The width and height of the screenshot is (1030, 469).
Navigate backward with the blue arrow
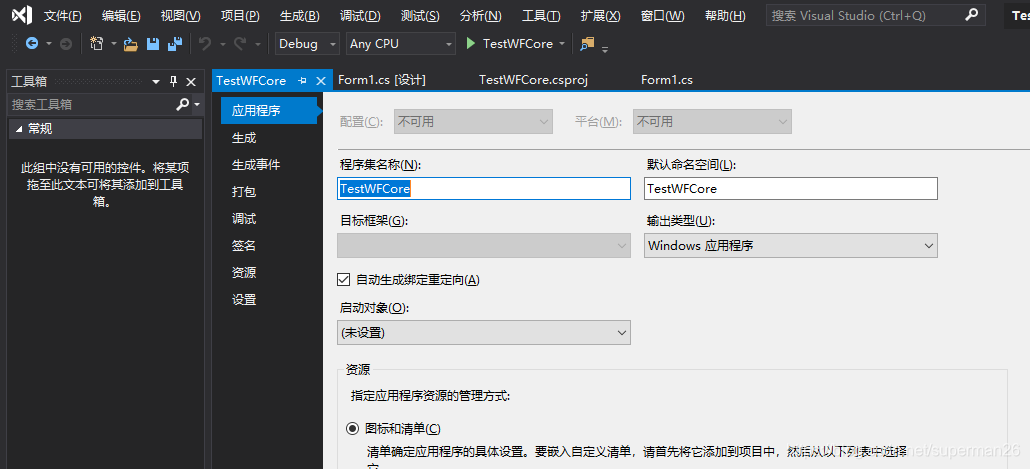[32, 43]
